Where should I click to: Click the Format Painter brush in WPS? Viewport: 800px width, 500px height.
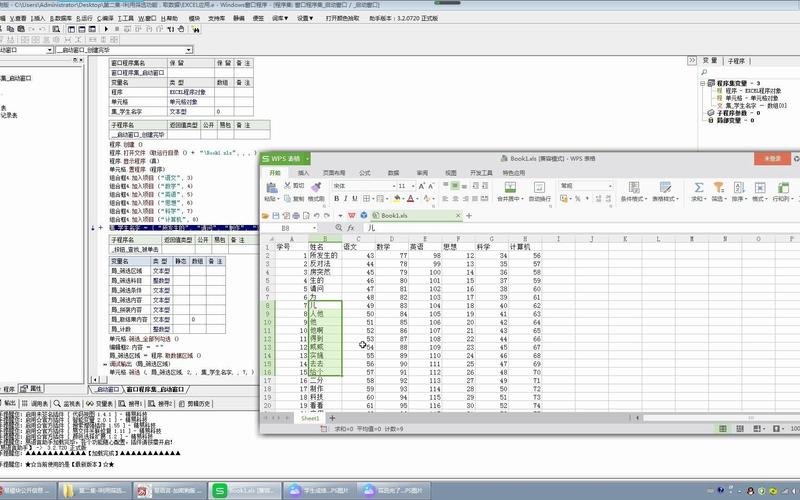[316, 187]
